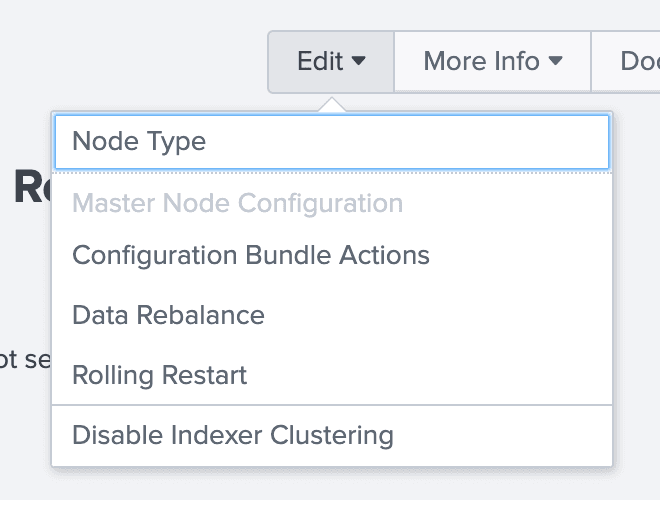660x518 pixels.
Task: Collapse the open Edit dropdown menu
Action: pos(331,62)
